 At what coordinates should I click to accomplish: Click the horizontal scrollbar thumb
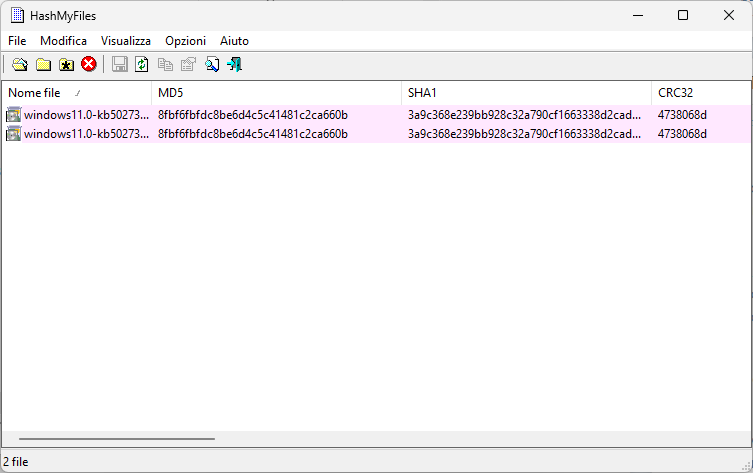point(117,438)
